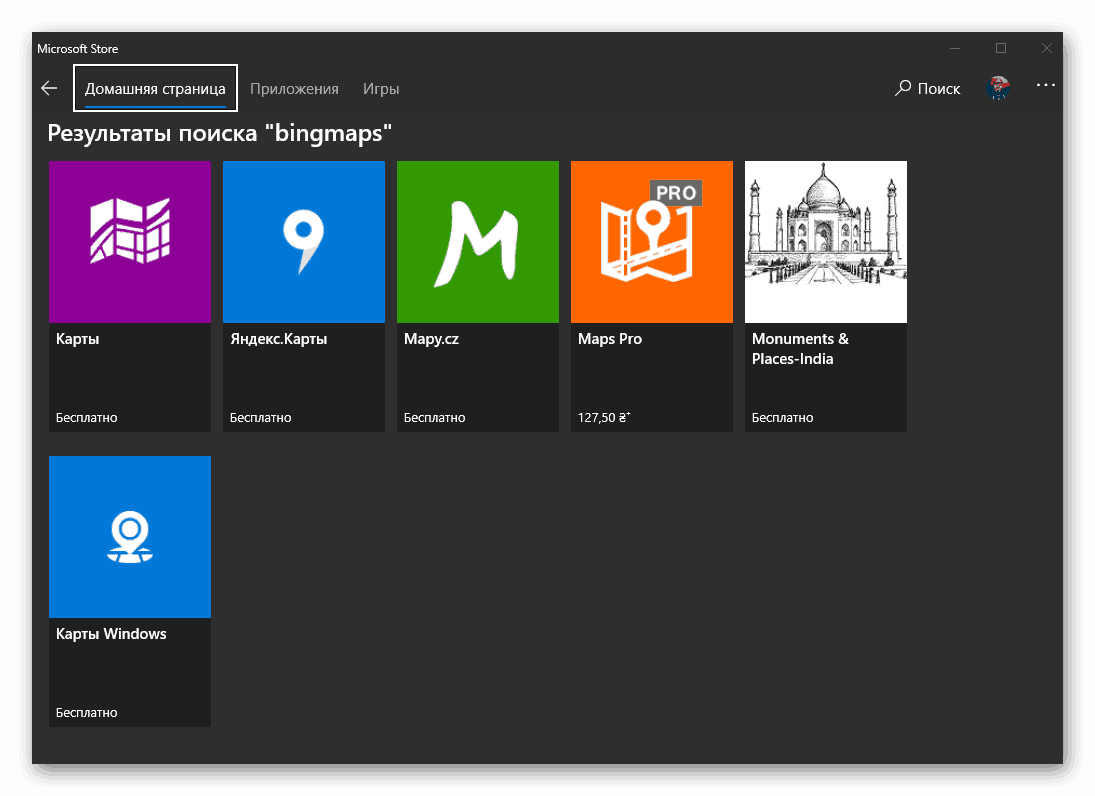The image size is (1095, 796).
Task: Select the Домашняя страница tab
Action: pyautogui.click(x=155, y=88)
